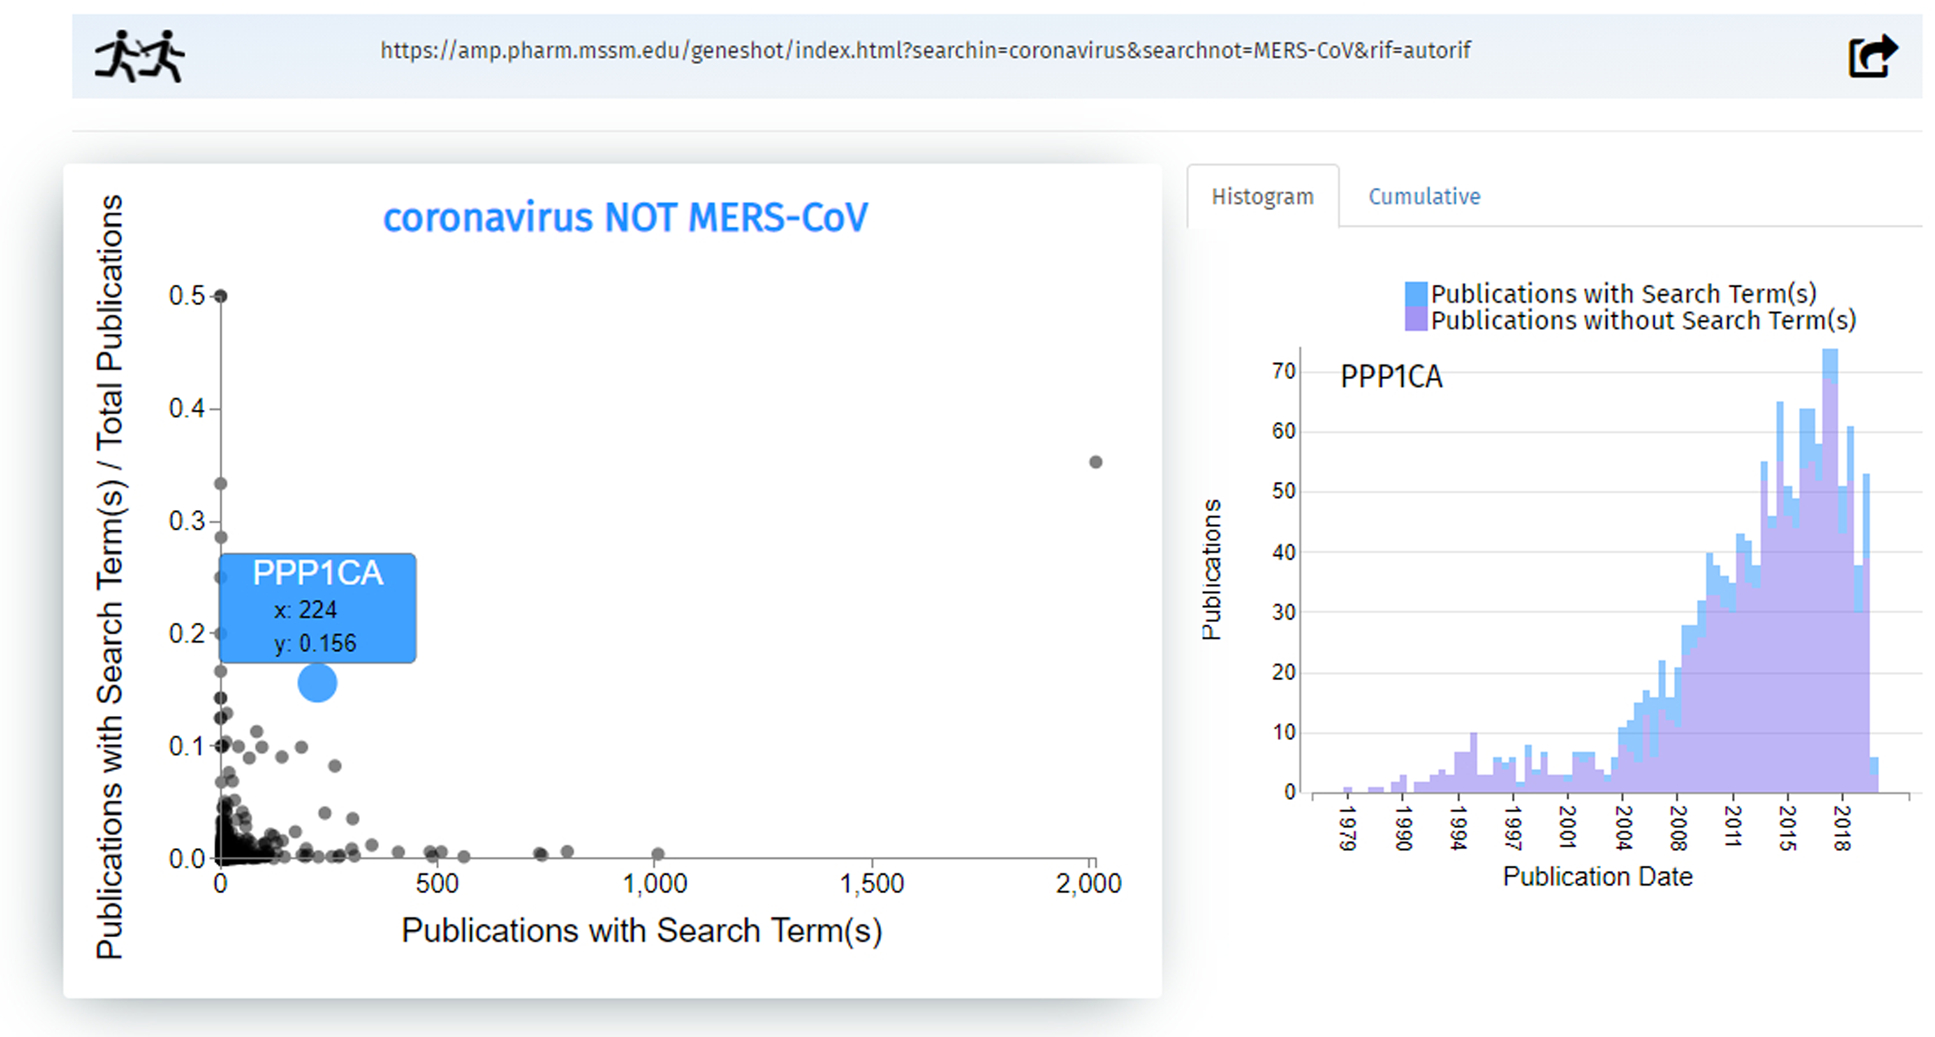Image resolution: width=1935 pixels, height=1037 pixels.
Task: Click the share link icon
Action: [1872, 56]
